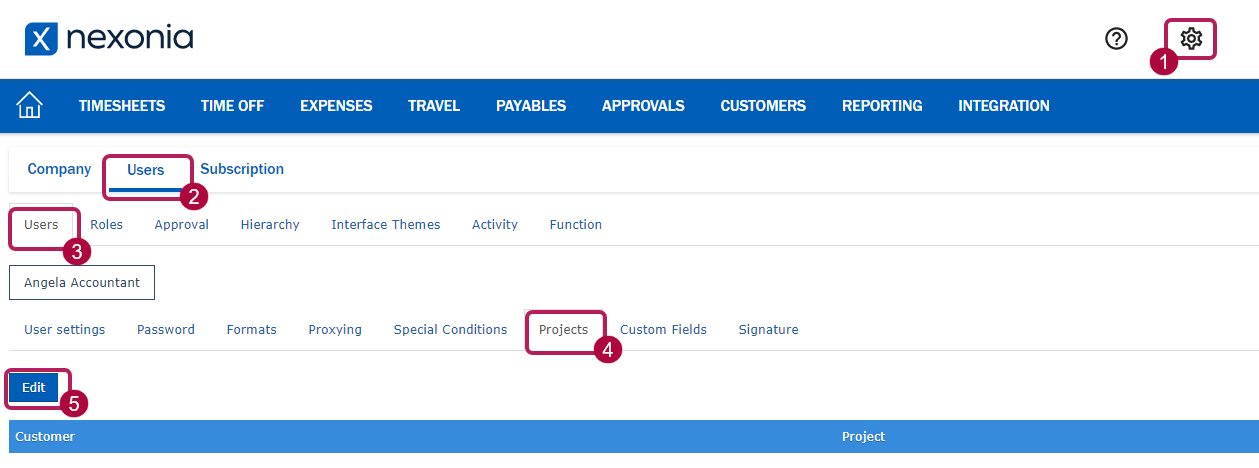Click the Nexonia logo
This screenshot has height=468, width=1259.
click(109, 39)
